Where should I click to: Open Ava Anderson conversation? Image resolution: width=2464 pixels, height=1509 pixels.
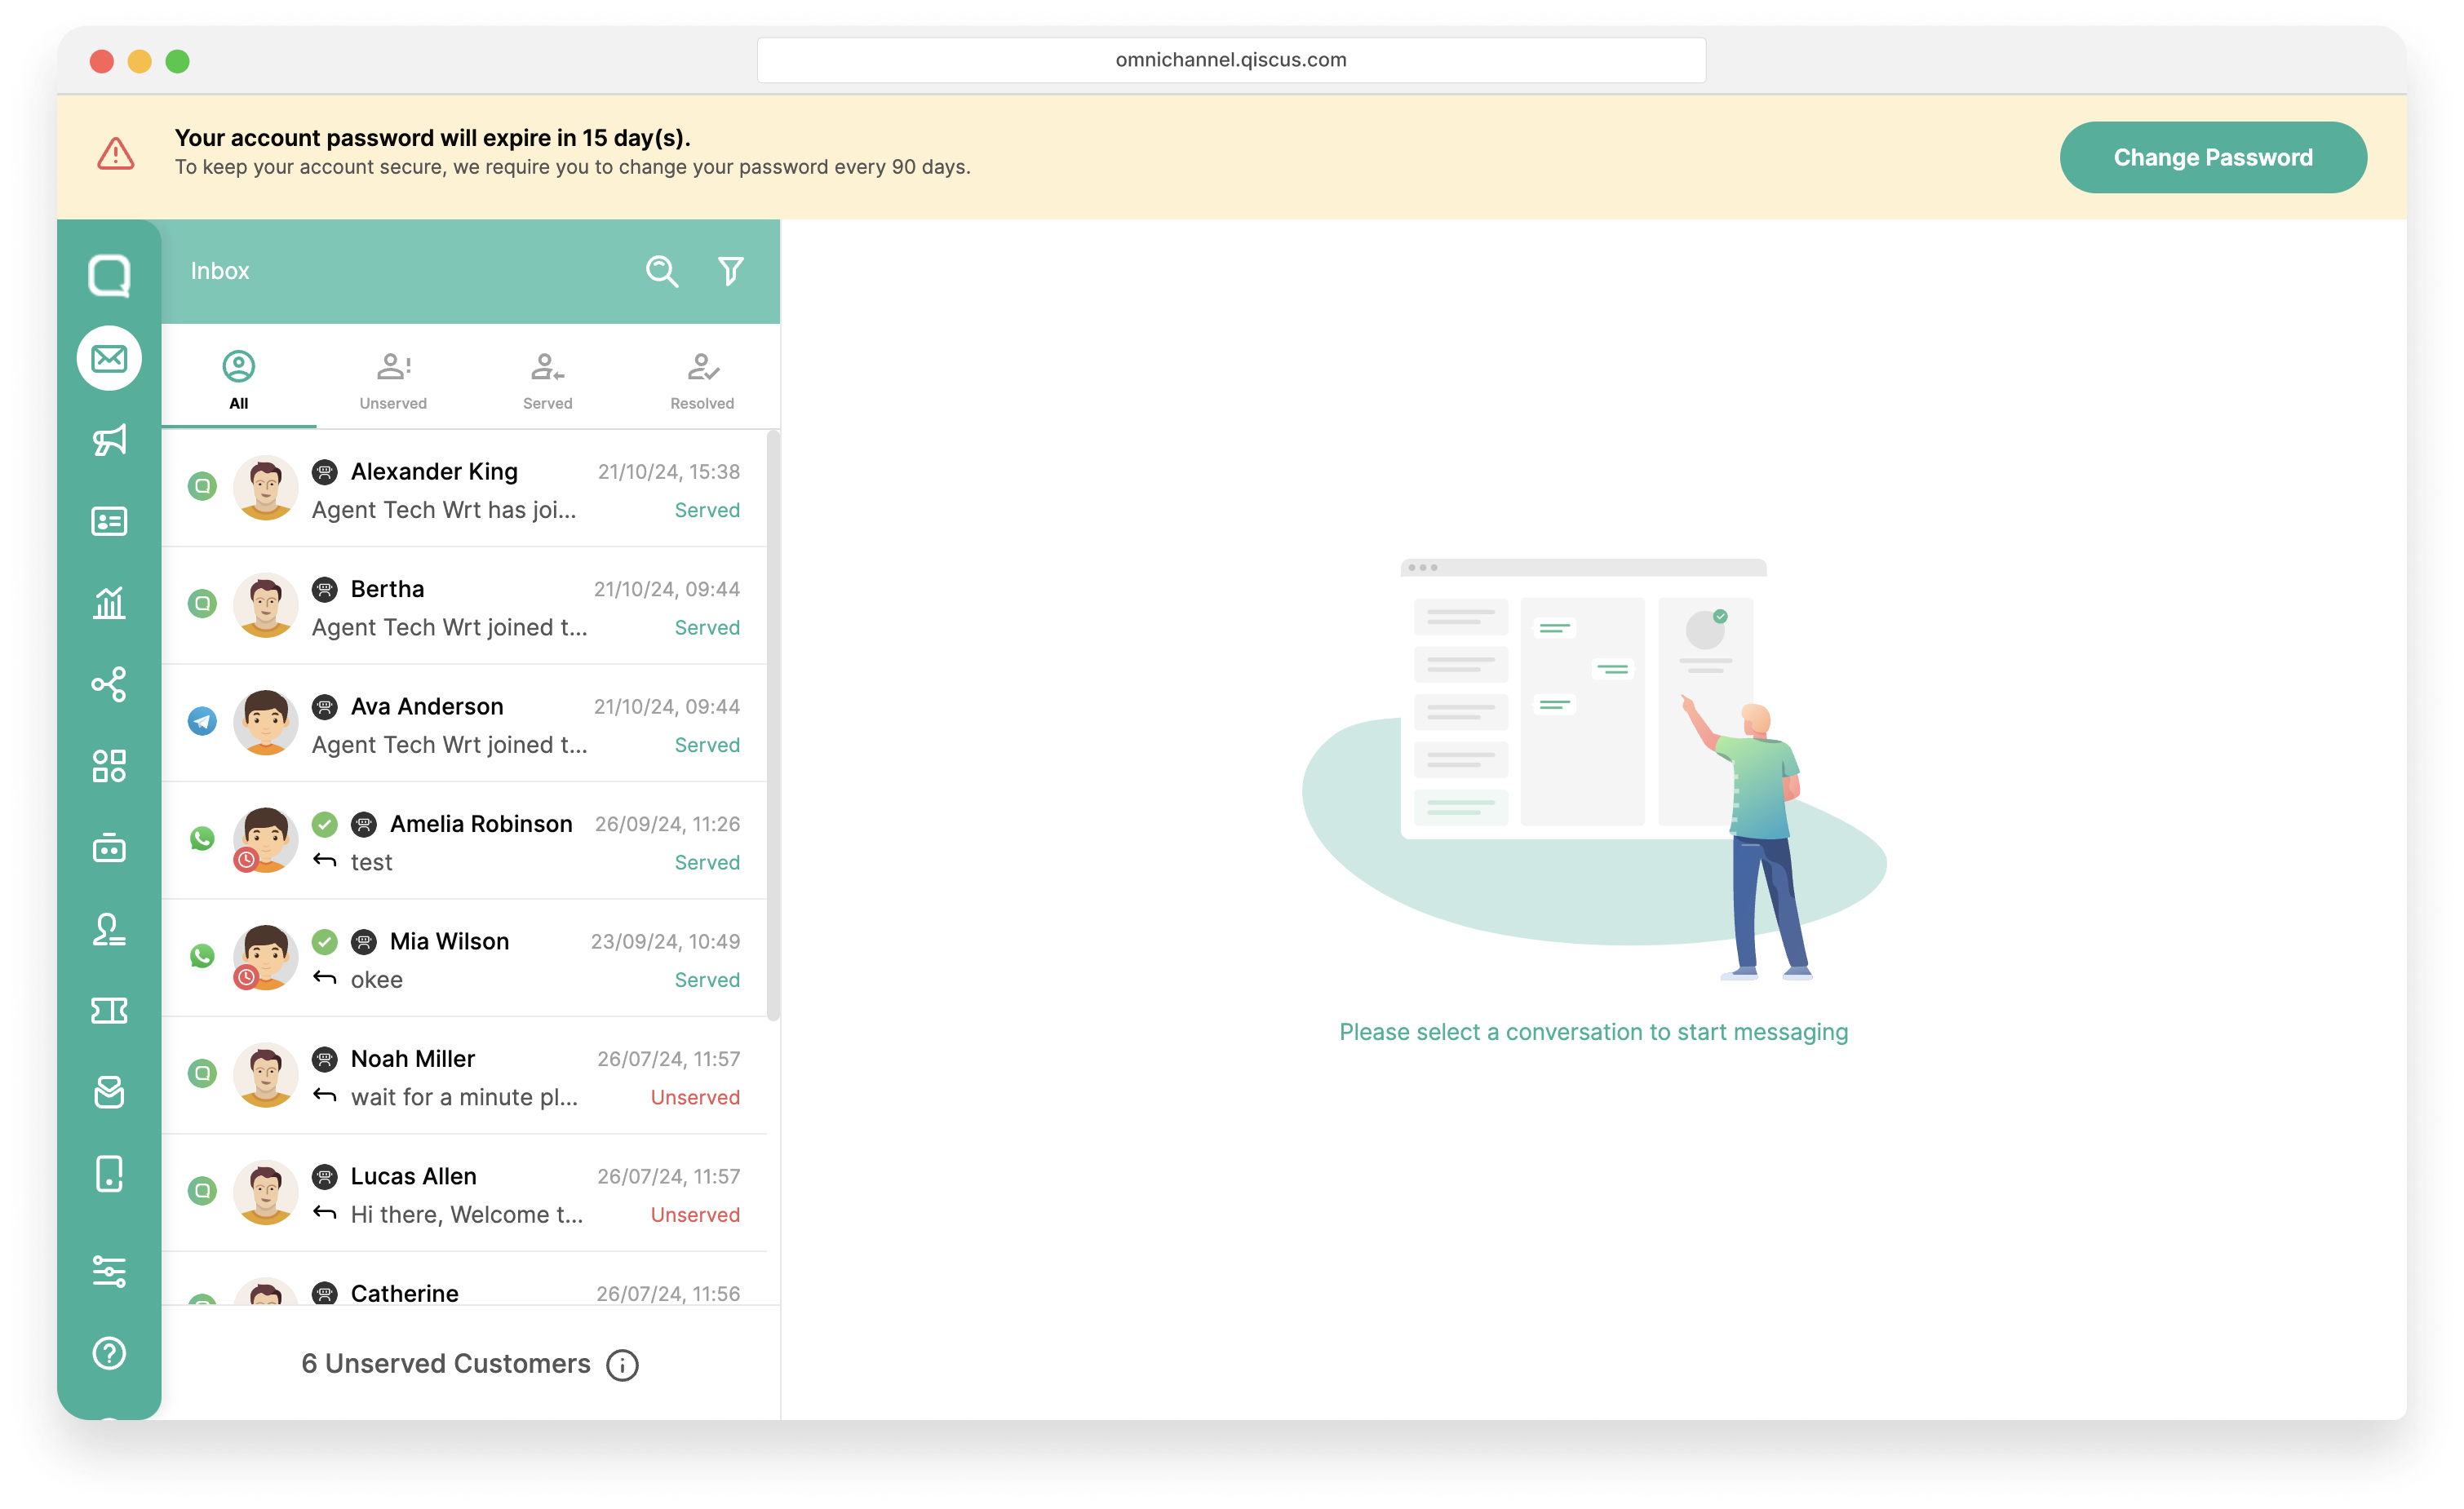click(464, 724)
